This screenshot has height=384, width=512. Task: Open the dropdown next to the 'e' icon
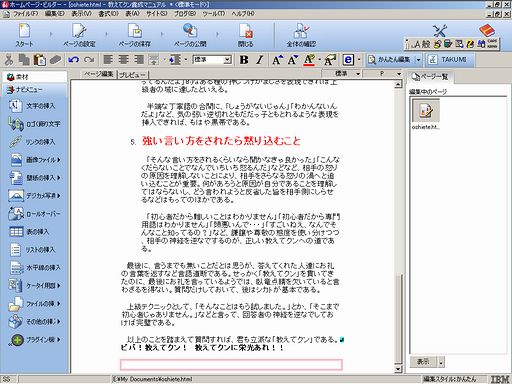(x=359, y=60)
